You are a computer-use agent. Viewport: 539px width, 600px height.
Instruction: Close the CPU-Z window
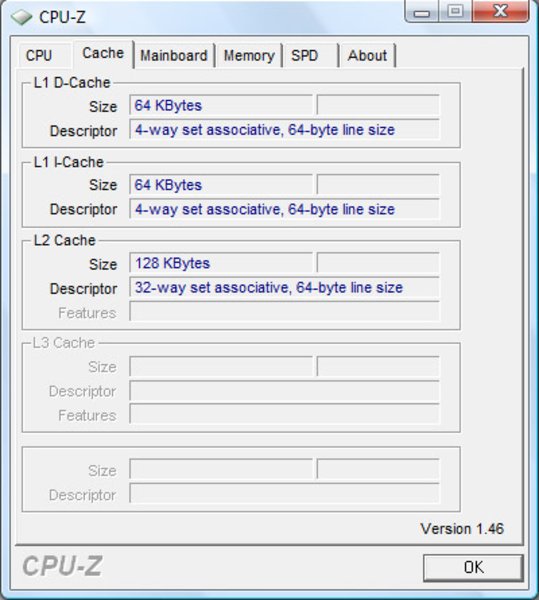coord(500,11)
